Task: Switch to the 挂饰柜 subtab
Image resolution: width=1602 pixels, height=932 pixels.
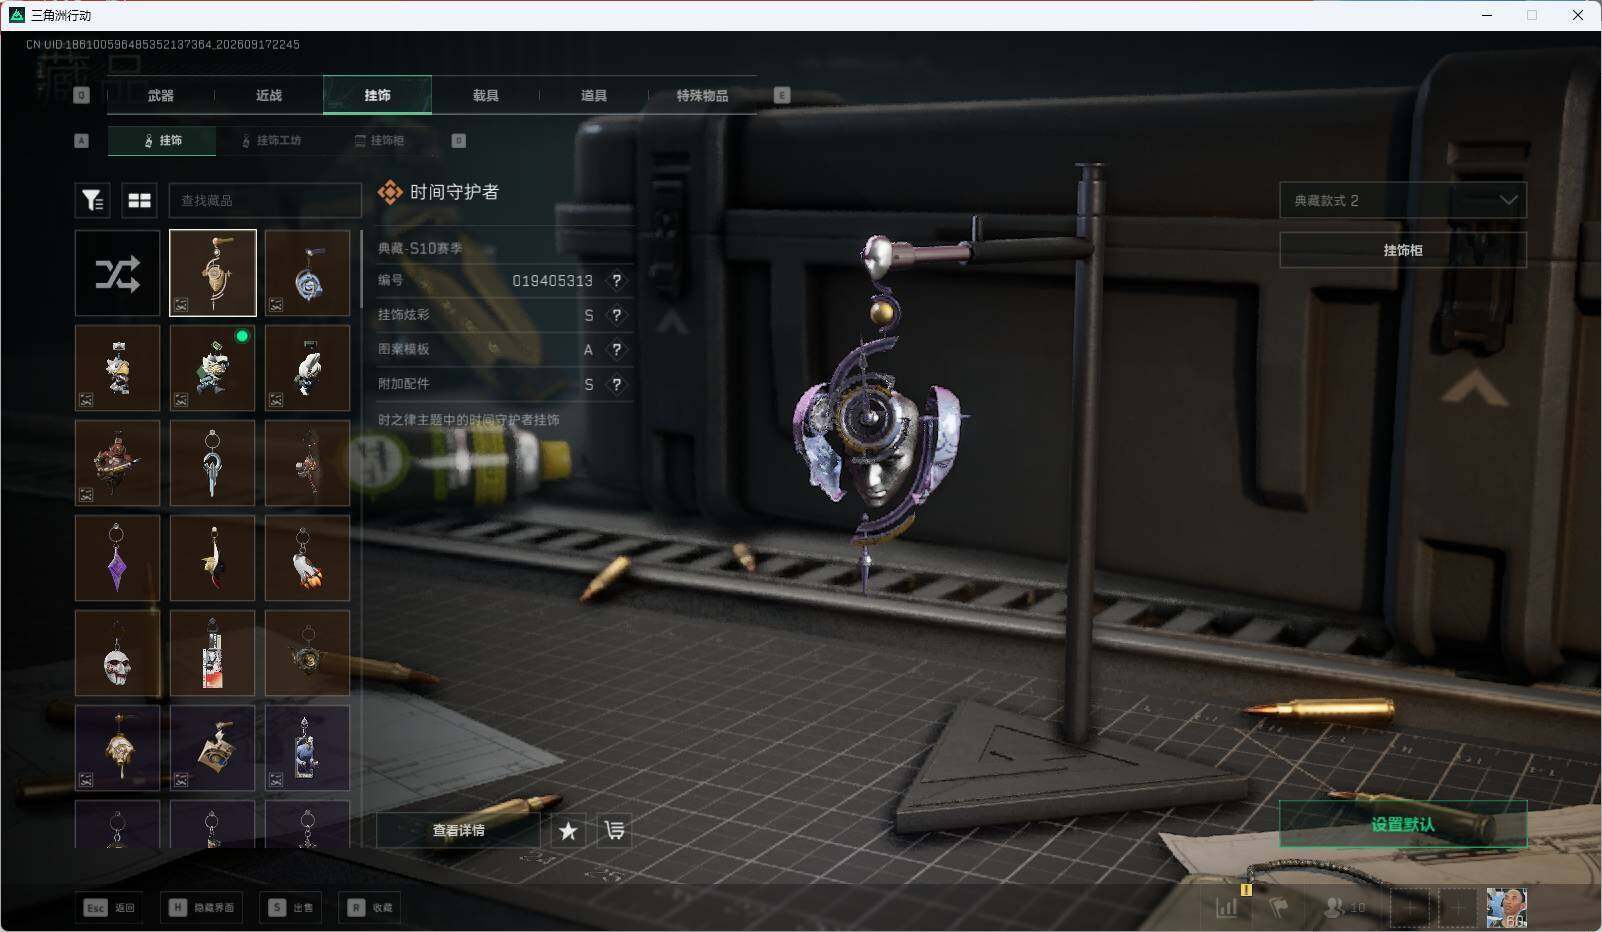Action: pyautogui.click(x=380, y=141)
